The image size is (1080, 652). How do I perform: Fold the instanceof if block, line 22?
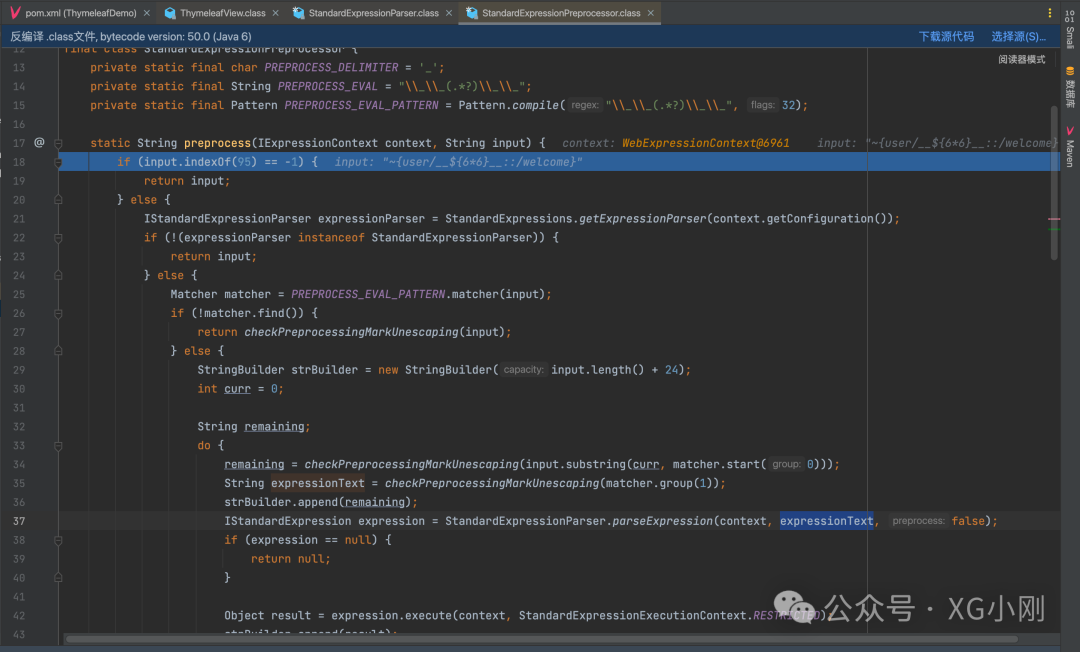(59, 238)
